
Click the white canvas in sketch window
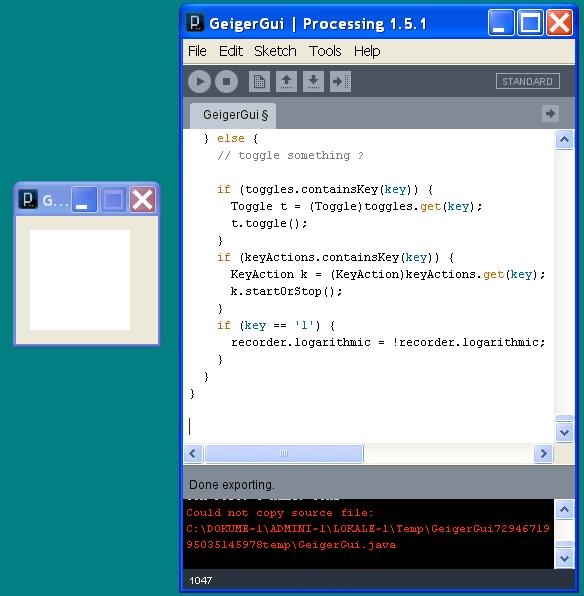[80, 280]
